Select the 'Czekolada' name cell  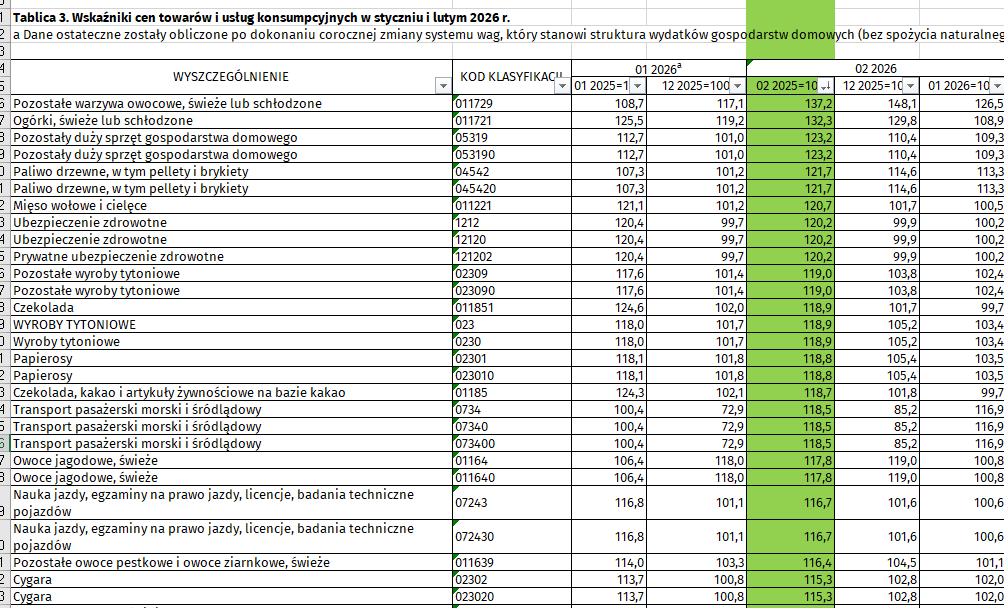[232, 307]
